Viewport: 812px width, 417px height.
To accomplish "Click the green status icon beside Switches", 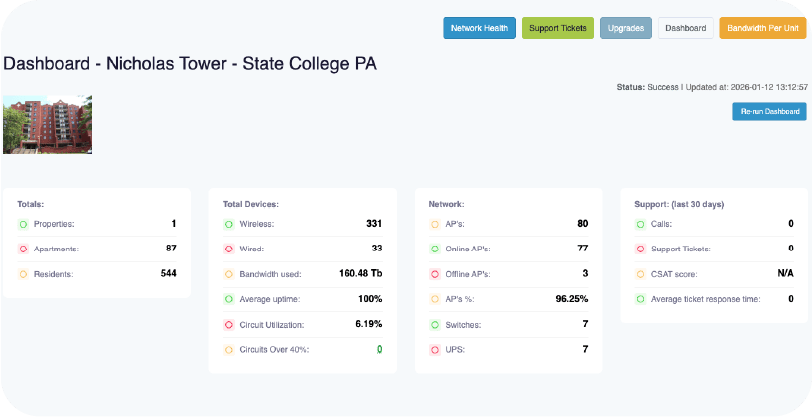I will pyautogui.click(x=435, y=324).
